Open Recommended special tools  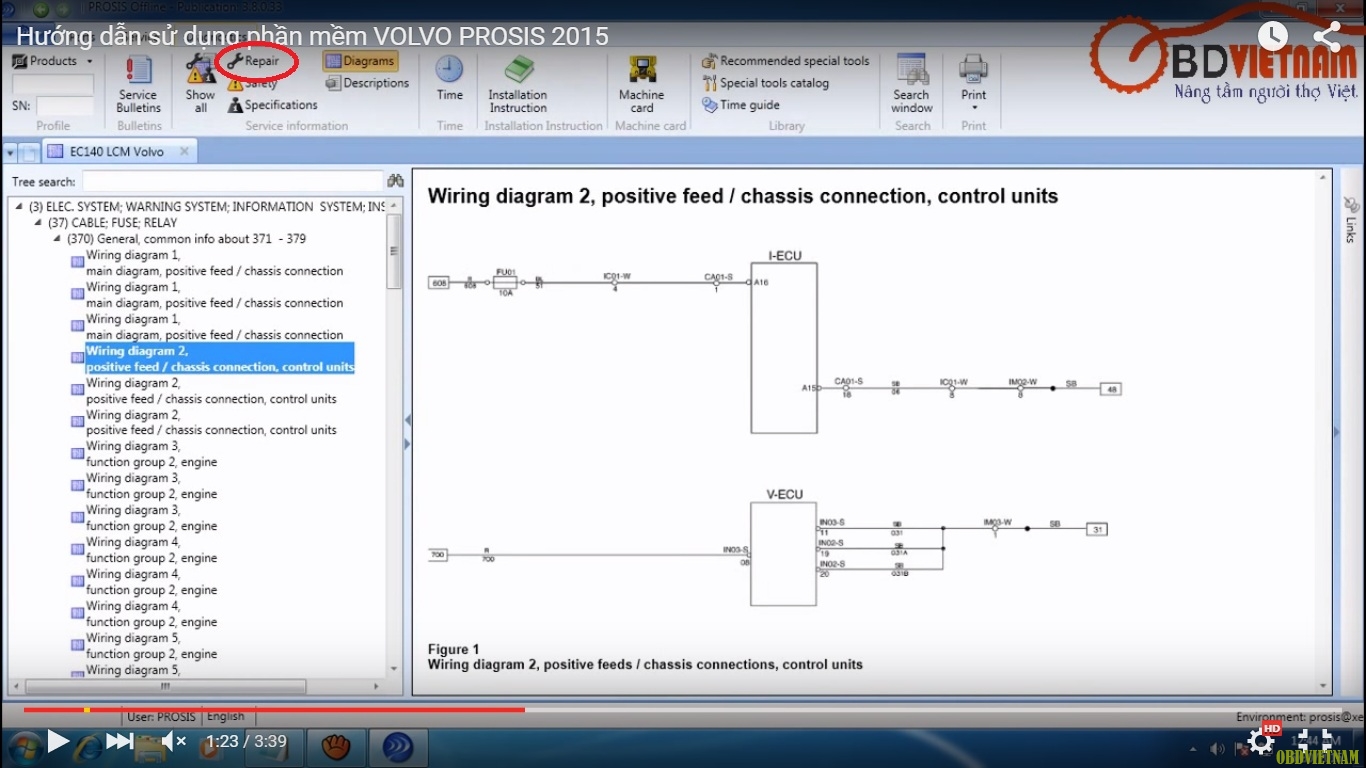click(786, 61)
